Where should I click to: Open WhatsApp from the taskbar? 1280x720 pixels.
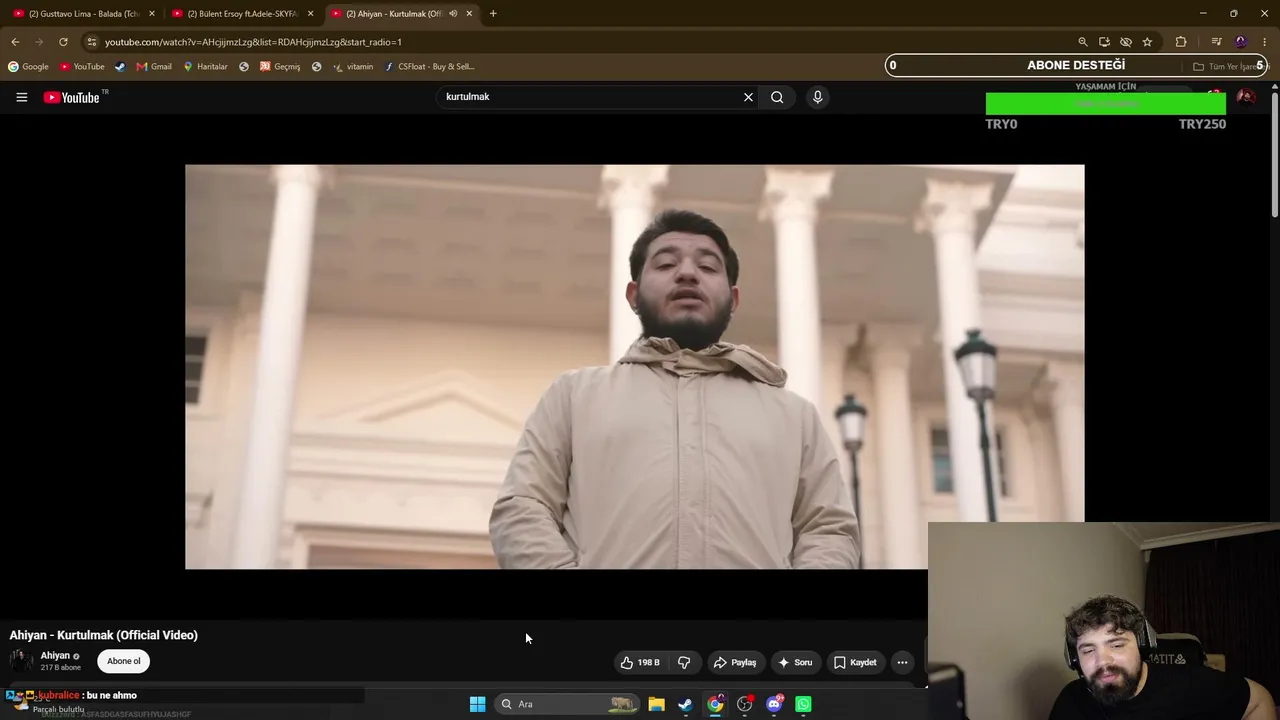(x=803, y=704)
